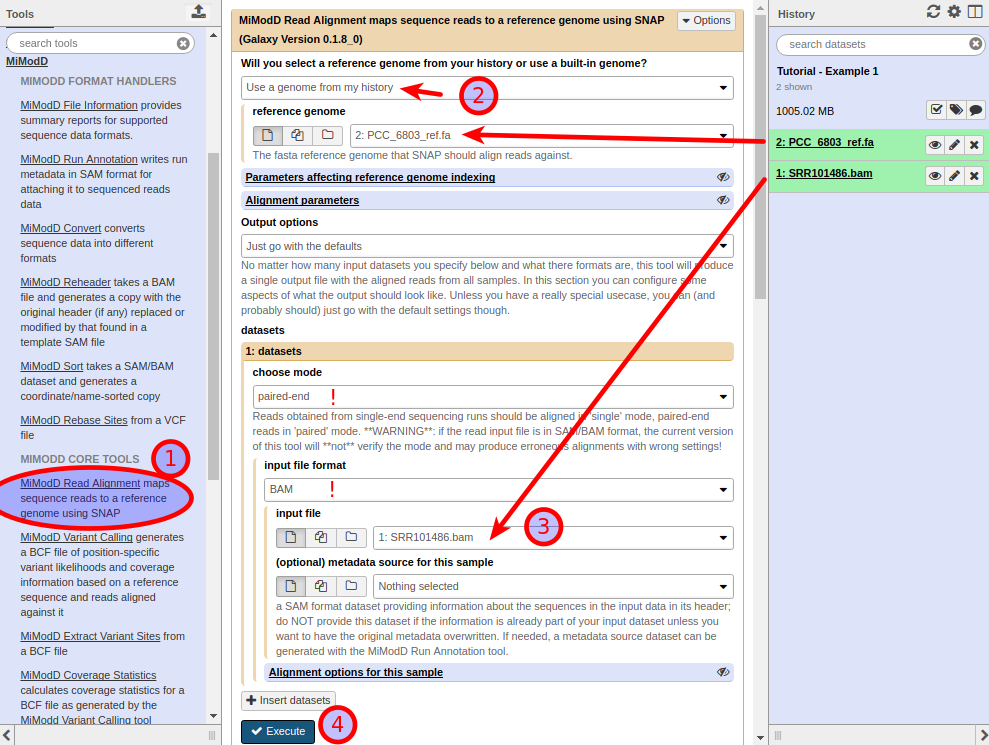Open MiModD Variant Calling tool
Screen dimensions: 989x745
click(76, 537)
